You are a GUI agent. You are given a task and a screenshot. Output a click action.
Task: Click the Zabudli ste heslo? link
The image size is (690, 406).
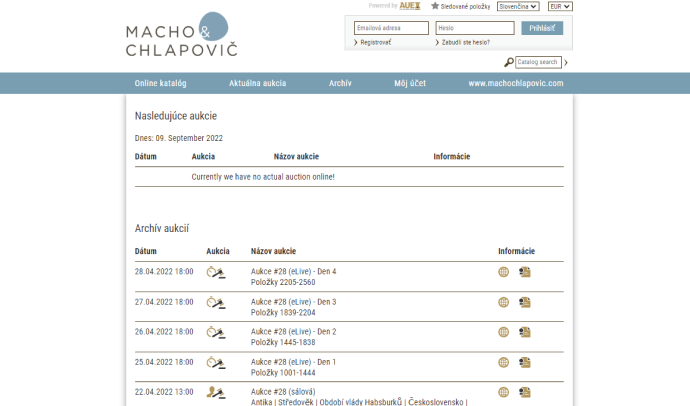(465, 42)
